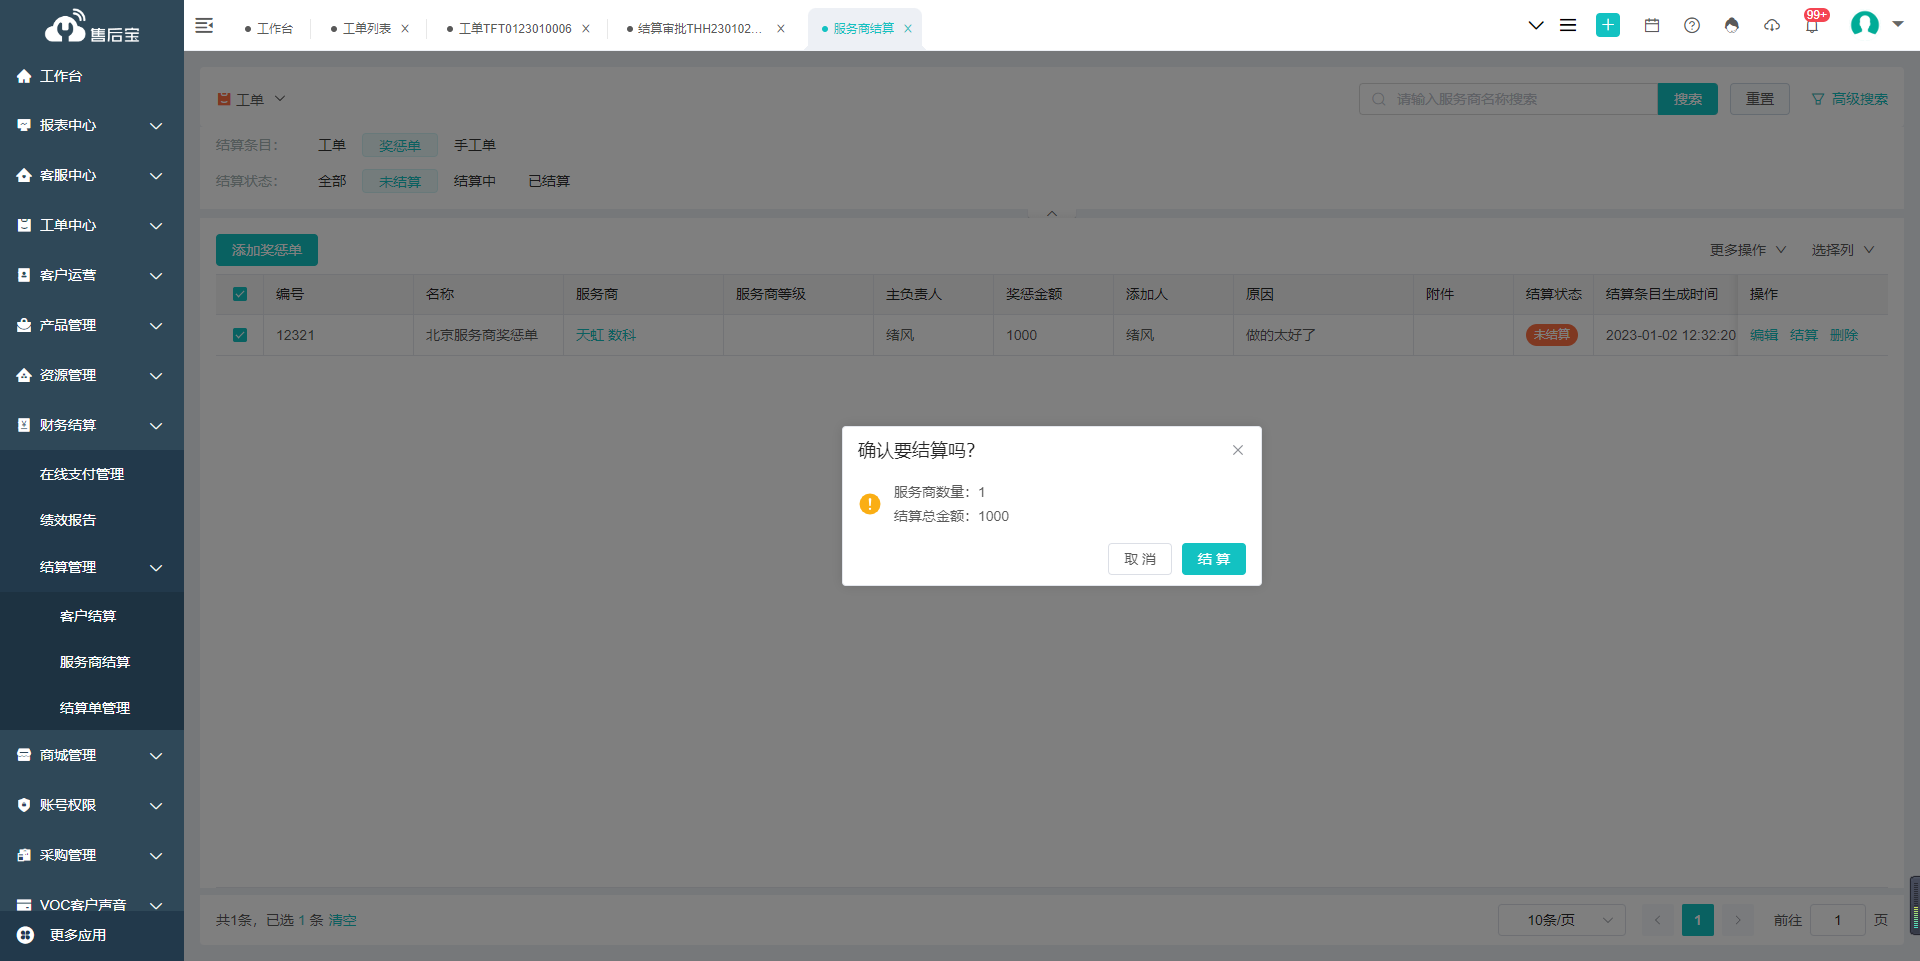
Task: Click the page jump number input
Action: (x=1838, y=920)
